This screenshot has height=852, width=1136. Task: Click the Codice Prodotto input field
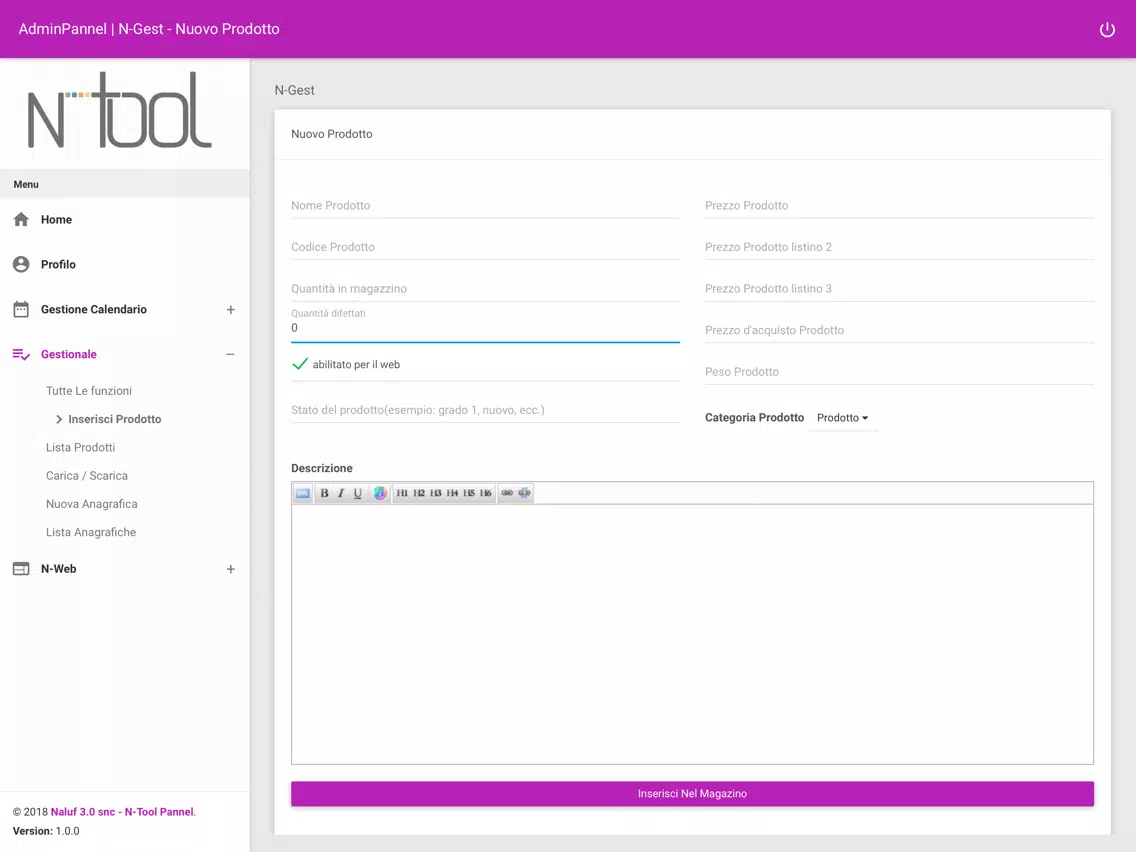click(485, 247)
